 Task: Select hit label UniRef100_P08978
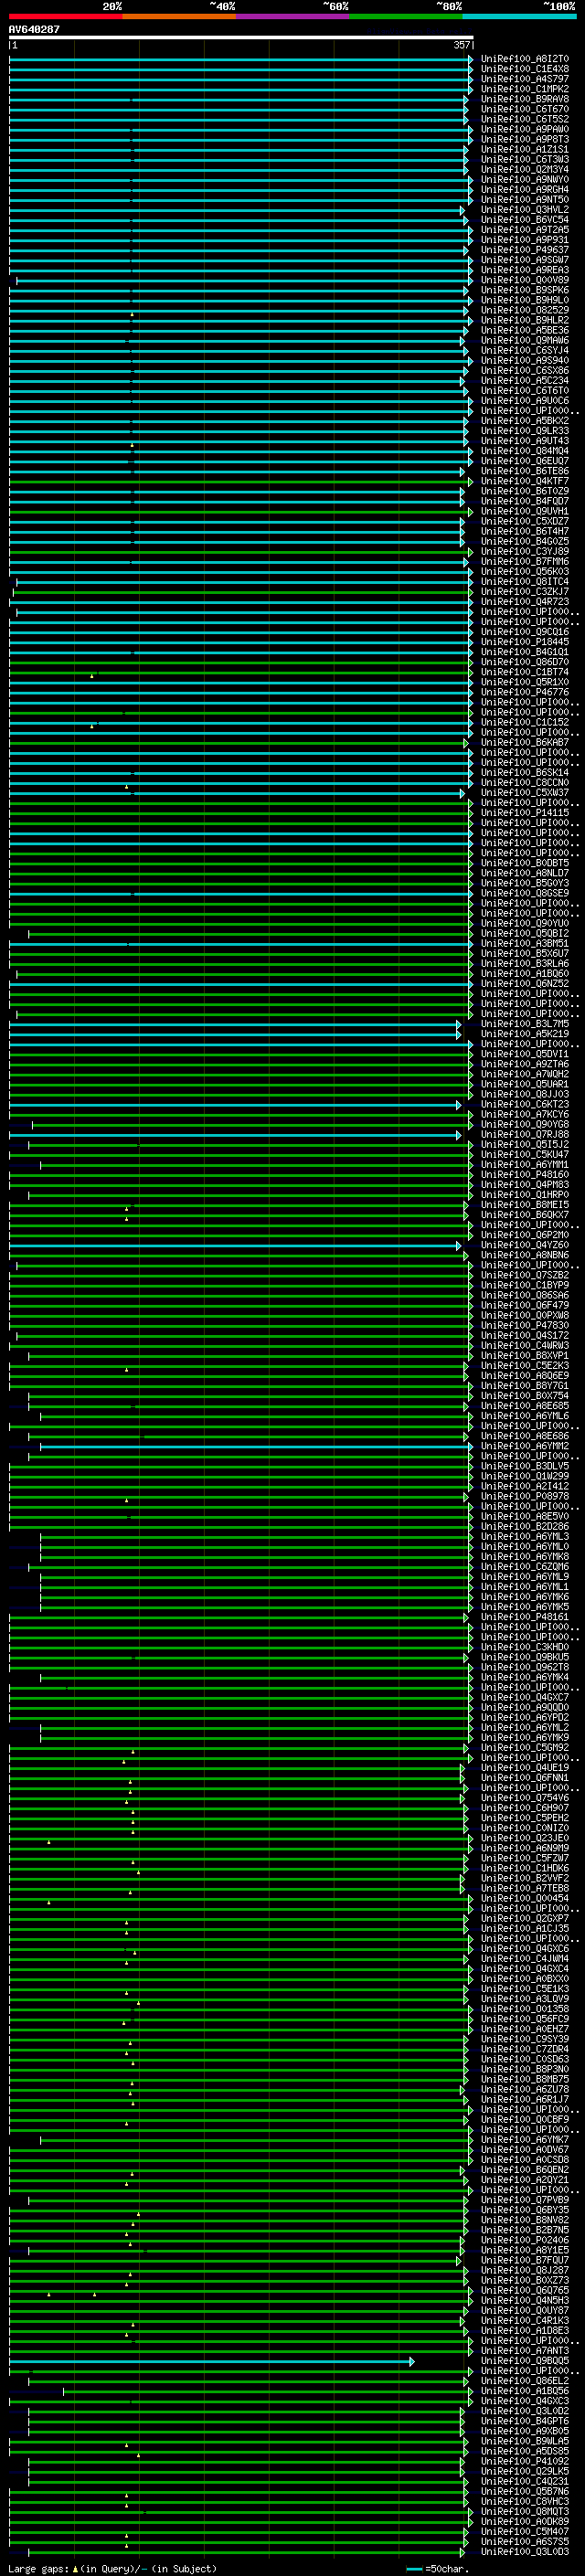click(x=525, y=1496)
